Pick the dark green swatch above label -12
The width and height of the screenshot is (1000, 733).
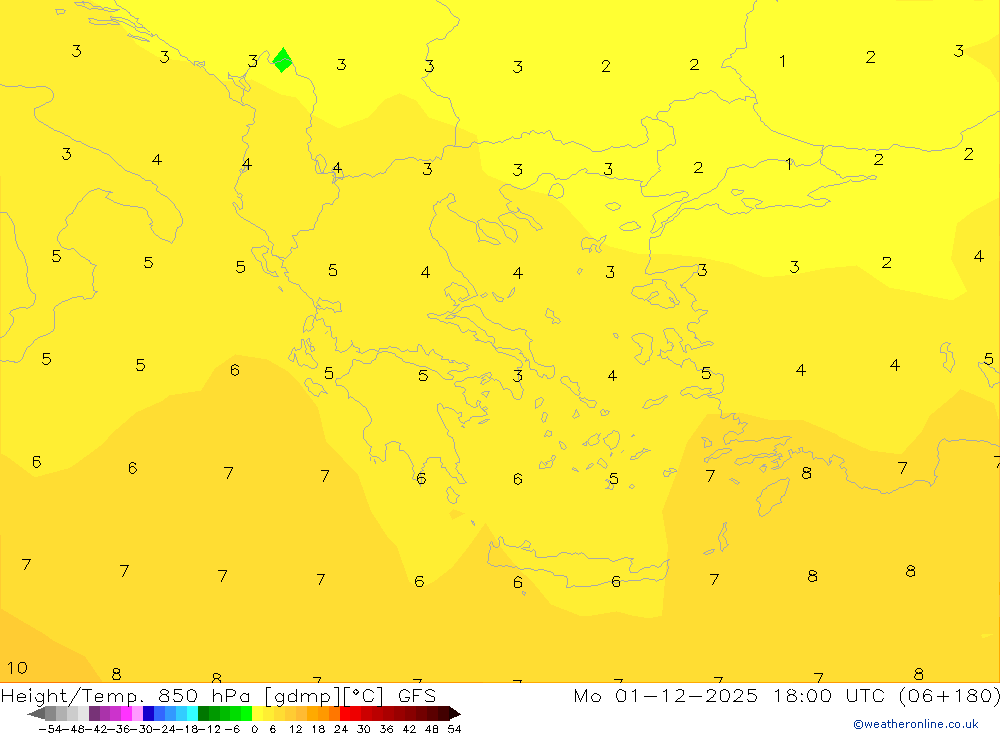pos(203,713)
